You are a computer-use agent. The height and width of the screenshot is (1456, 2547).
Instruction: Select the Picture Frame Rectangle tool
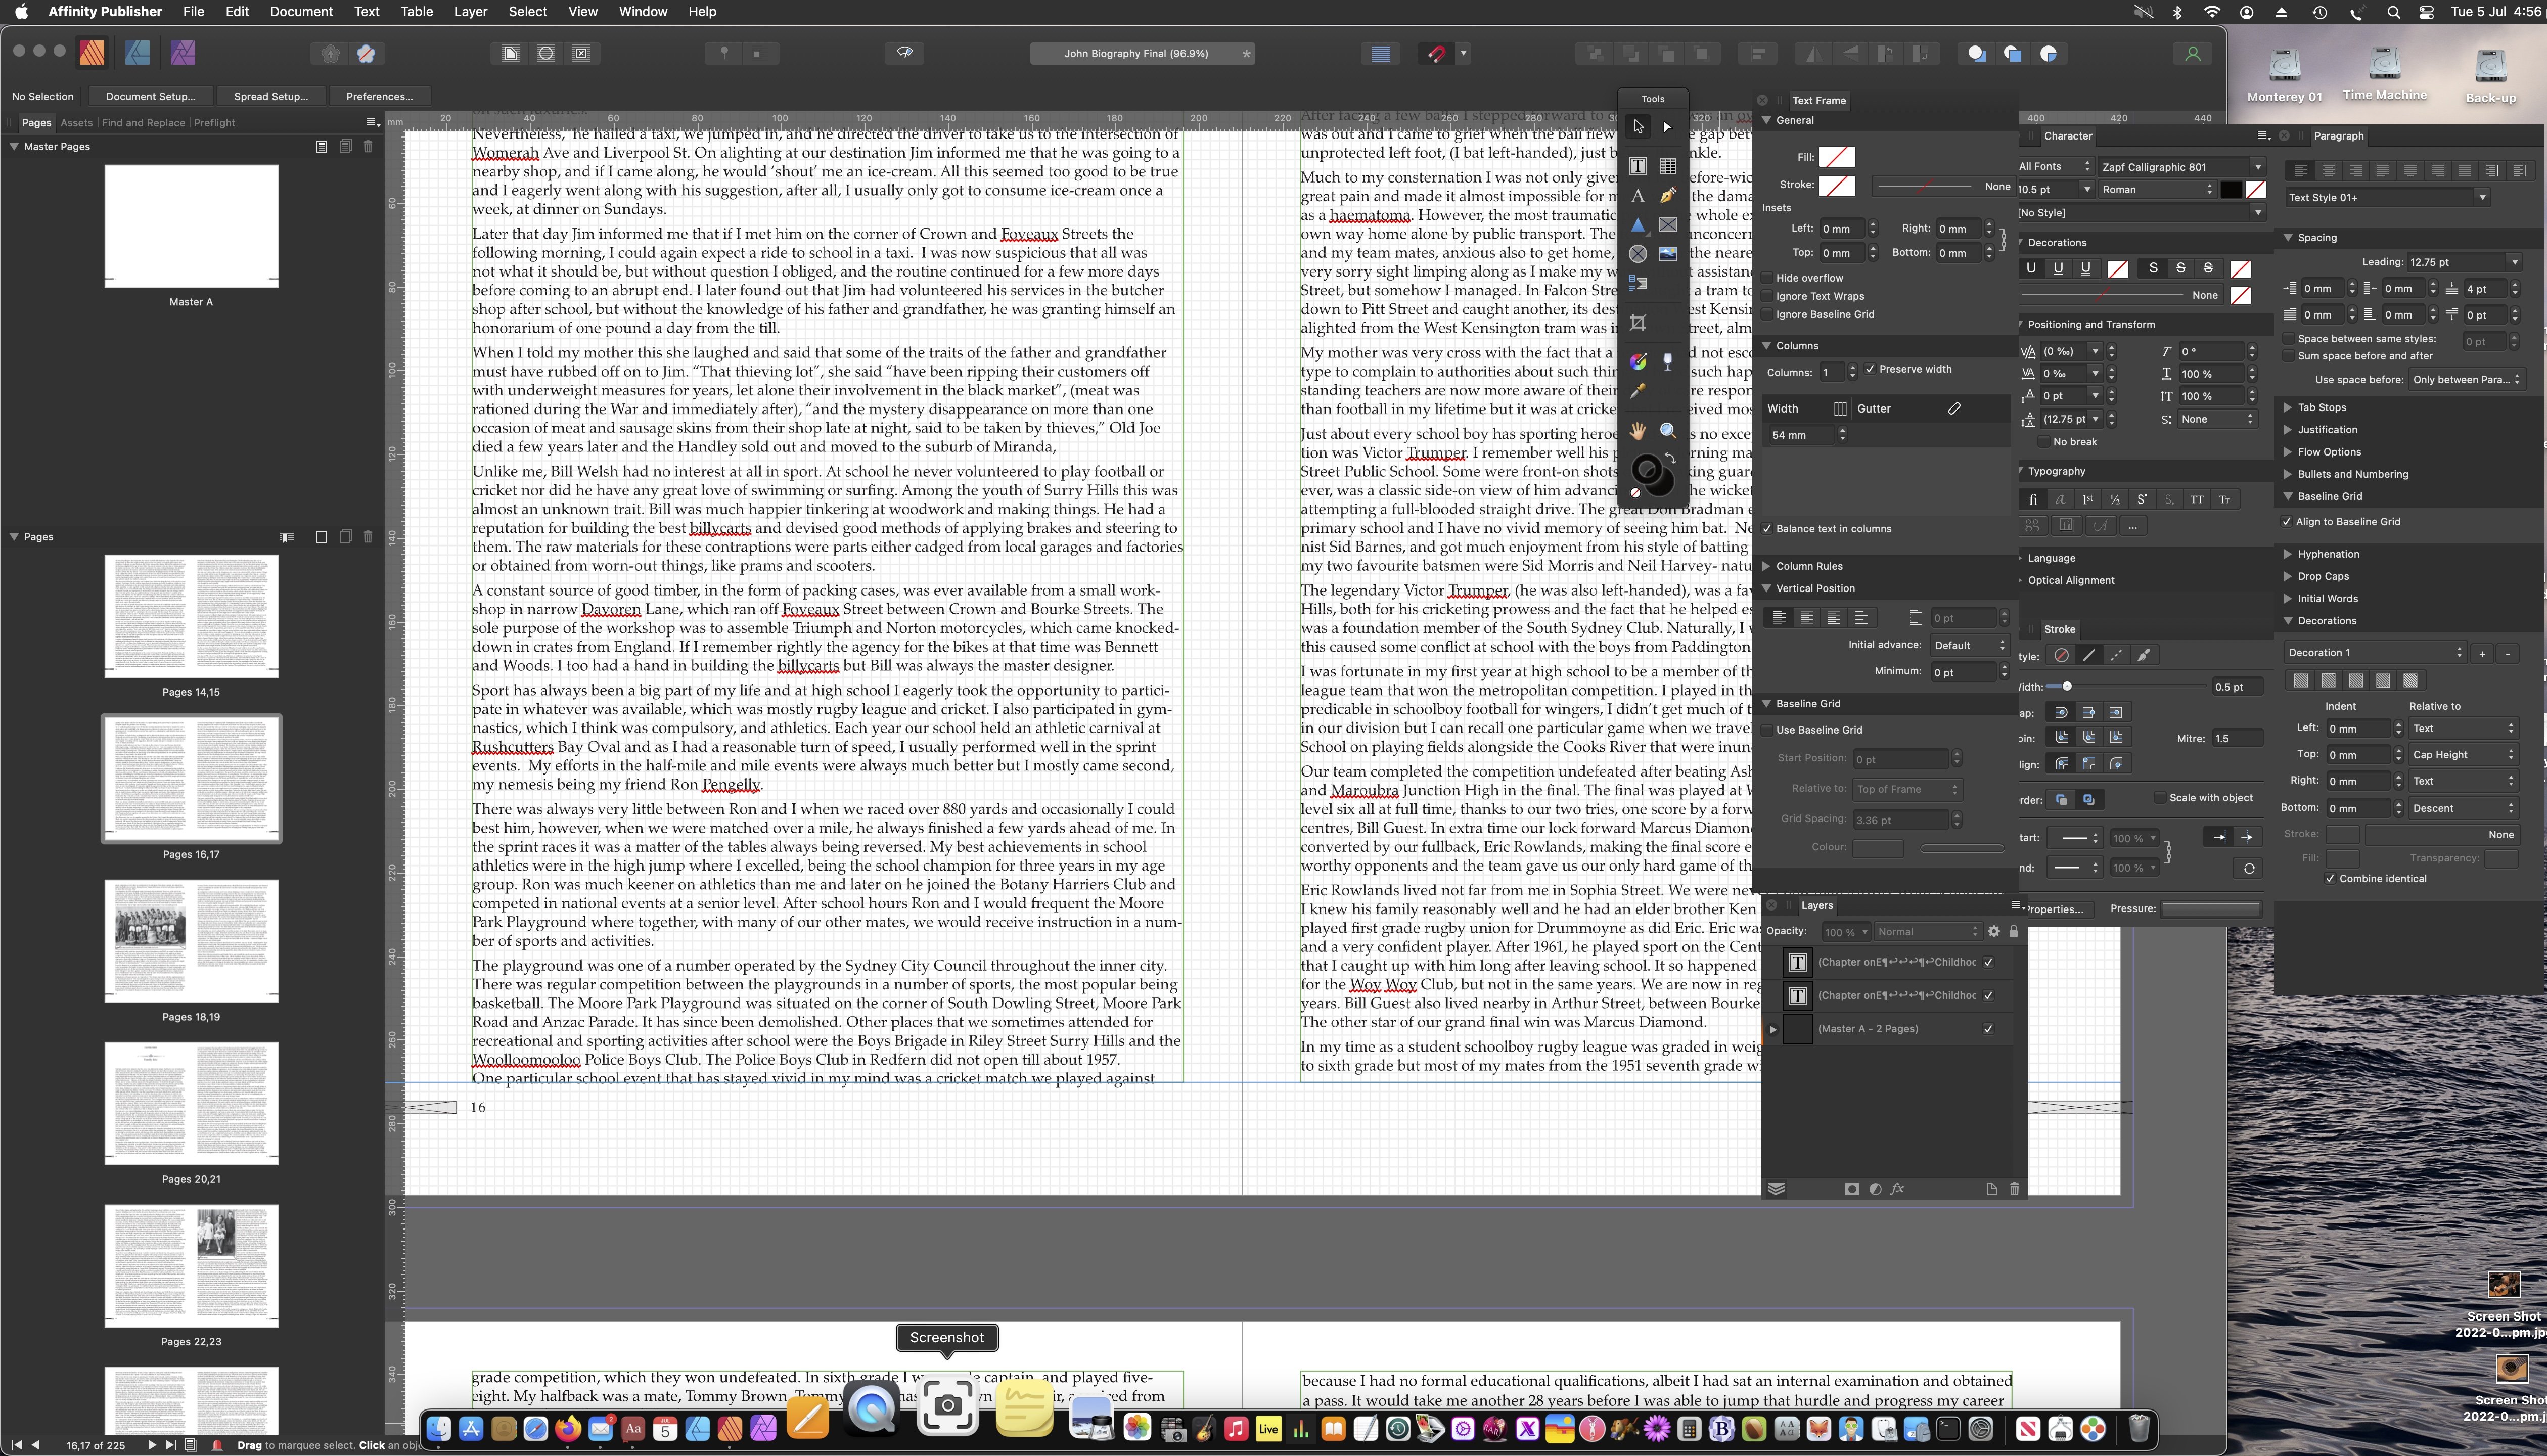[x=1668, y=225]
